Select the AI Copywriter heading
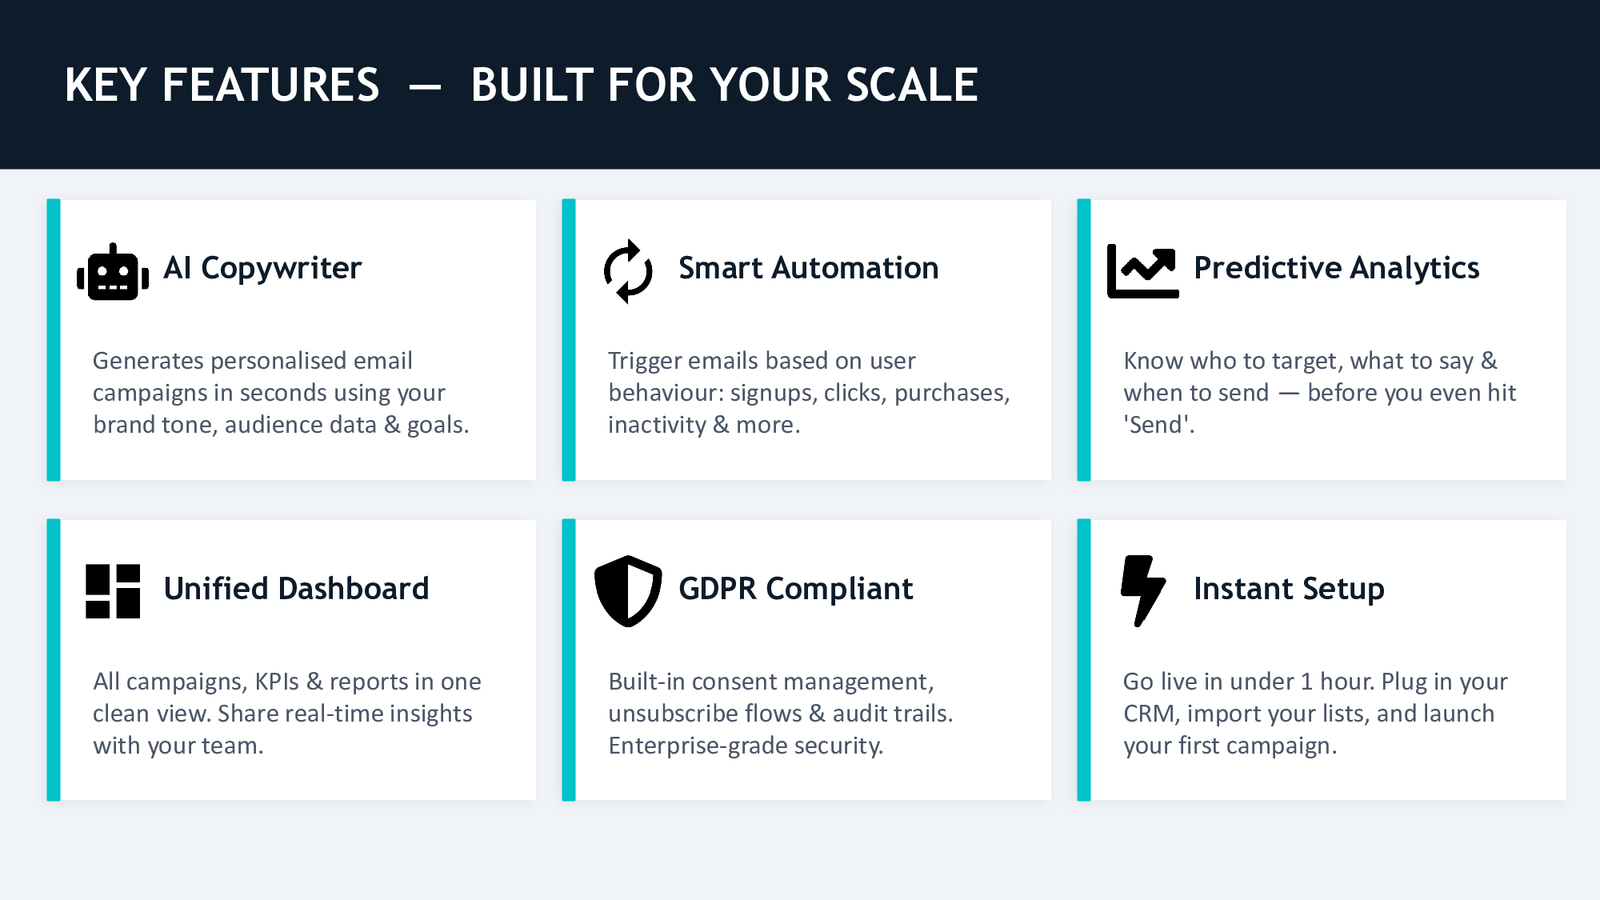Image resolution: width=1600 pixels, height=900 pixels. (262, 268)
